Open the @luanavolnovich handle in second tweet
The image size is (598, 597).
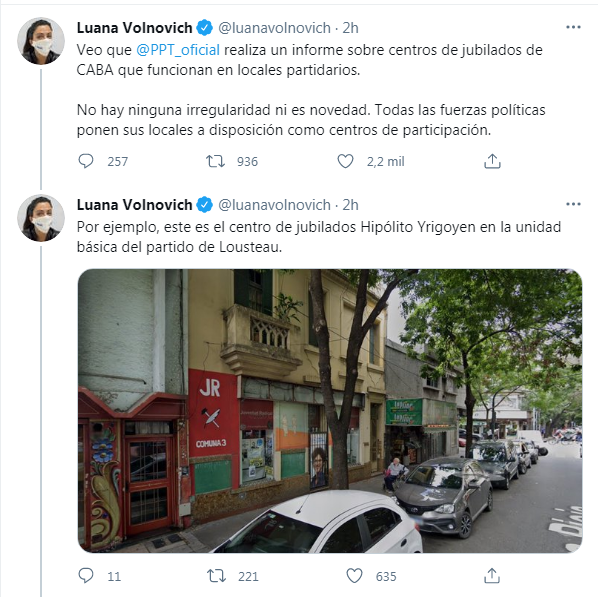tap(274, 205)
